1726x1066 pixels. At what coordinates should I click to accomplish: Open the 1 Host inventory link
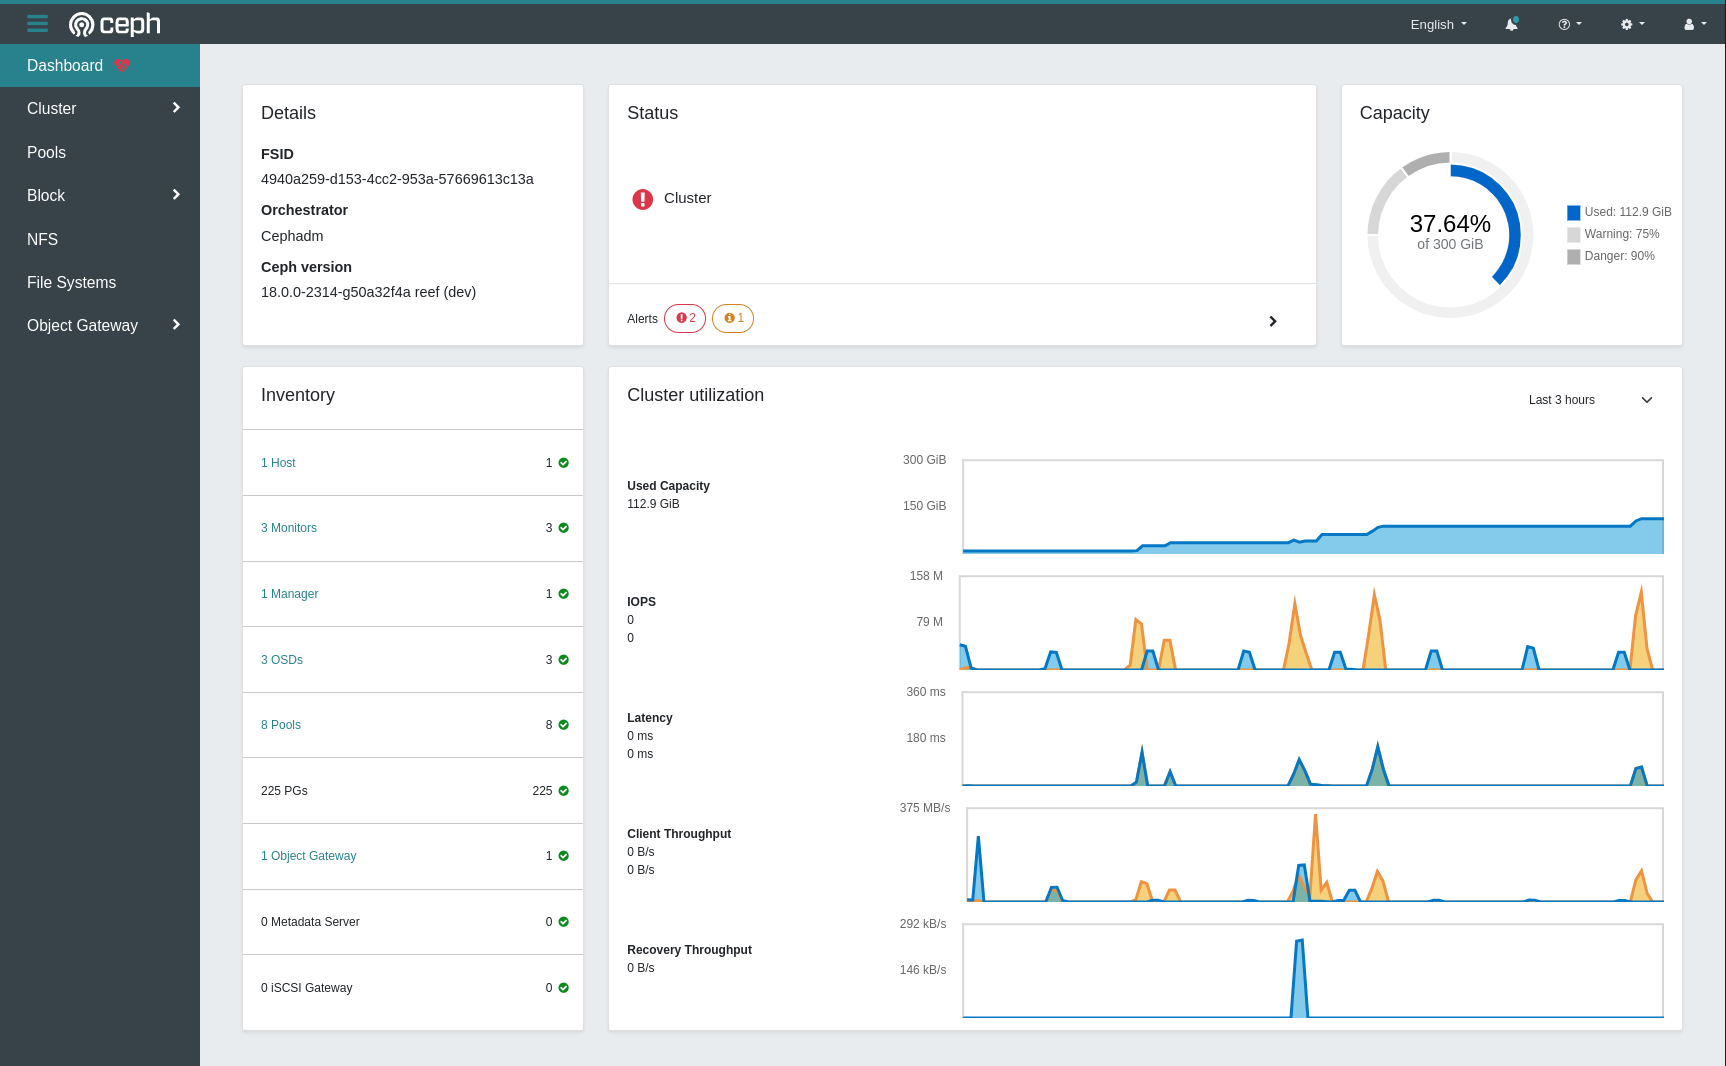tap(278, 462)
